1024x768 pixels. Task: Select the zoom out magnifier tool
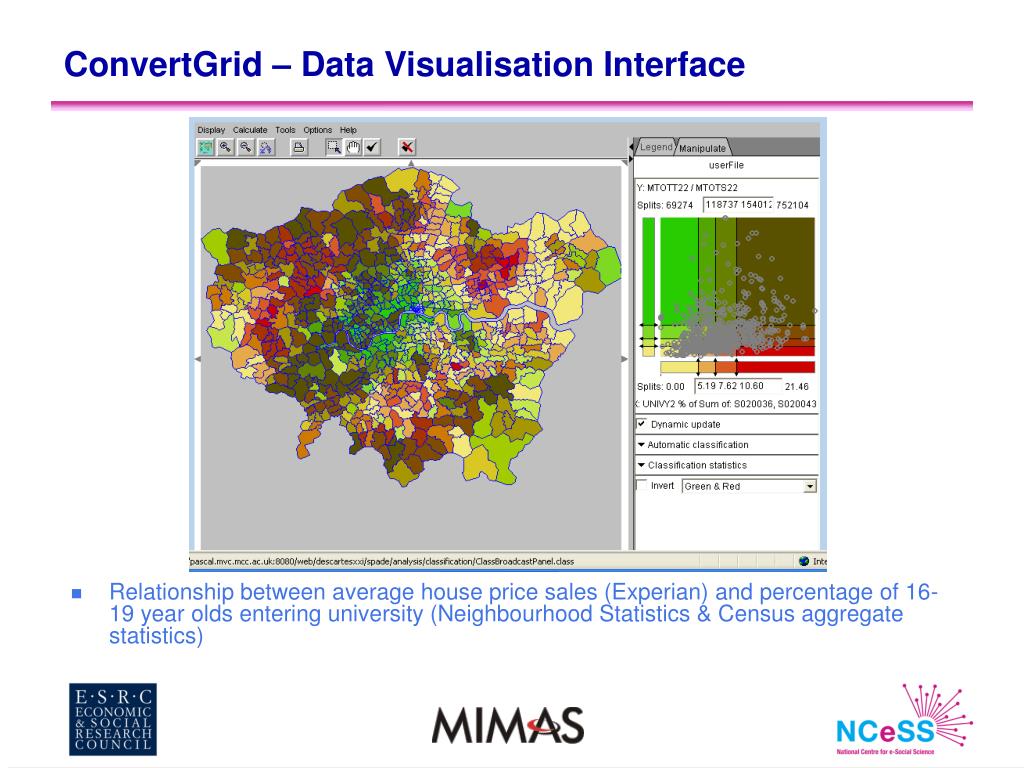pyautogui.click(x=246, y=148)
